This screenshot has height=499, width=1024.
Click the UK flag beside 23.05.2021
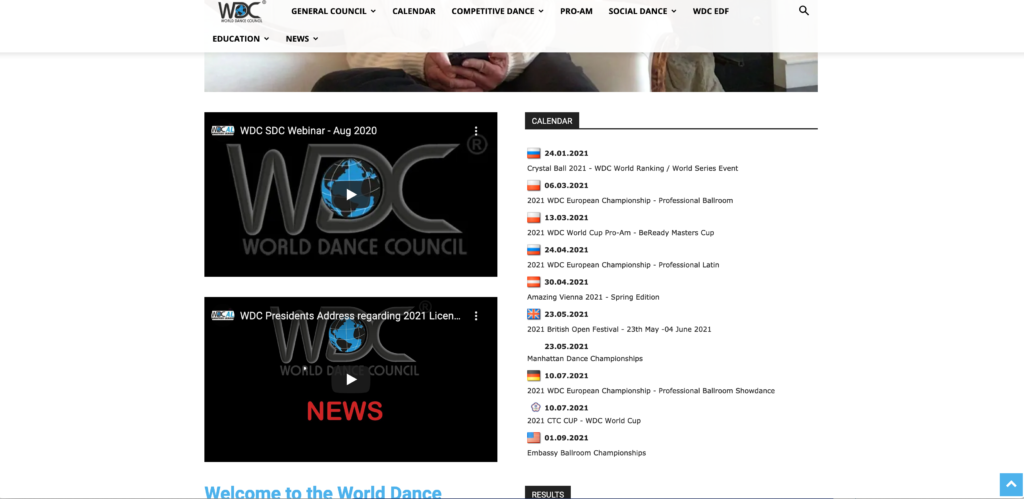(x=534, y=314)
